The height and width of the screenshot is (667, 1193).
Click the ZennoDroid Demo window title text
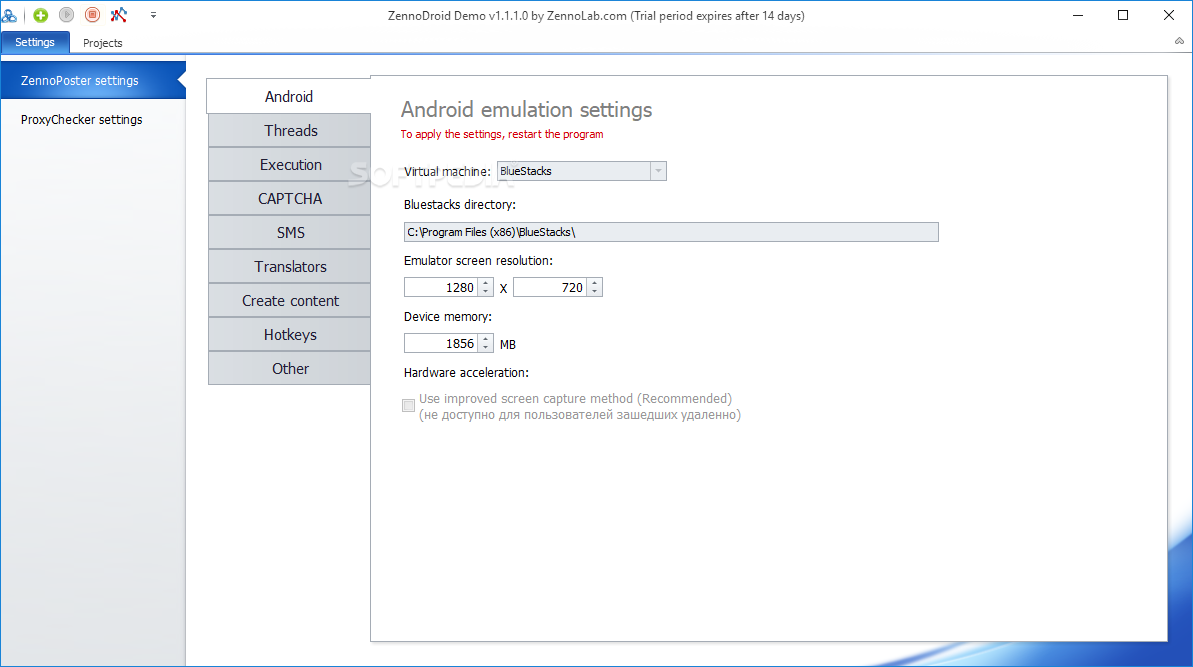click(596, 15)
